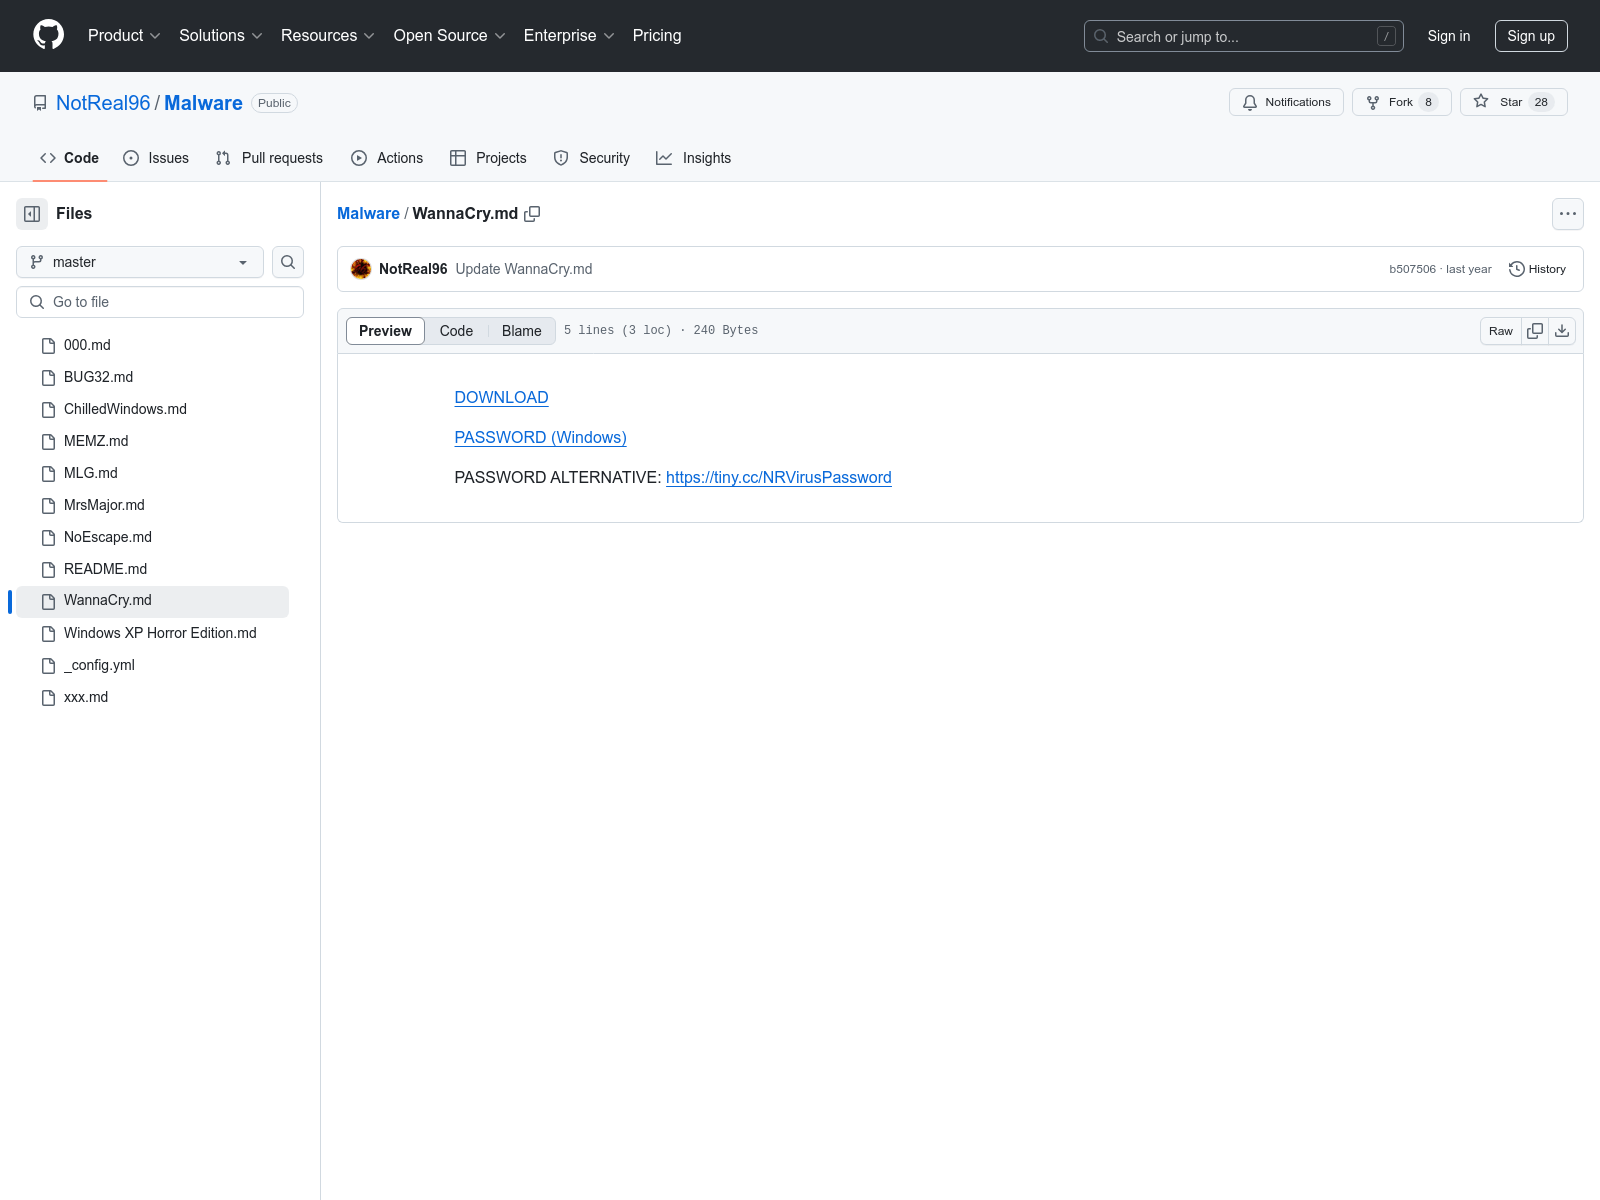Copy raw file contents icon
The height and width of the screenshot is (1200, 1600).
click(x=1535, y=331)
